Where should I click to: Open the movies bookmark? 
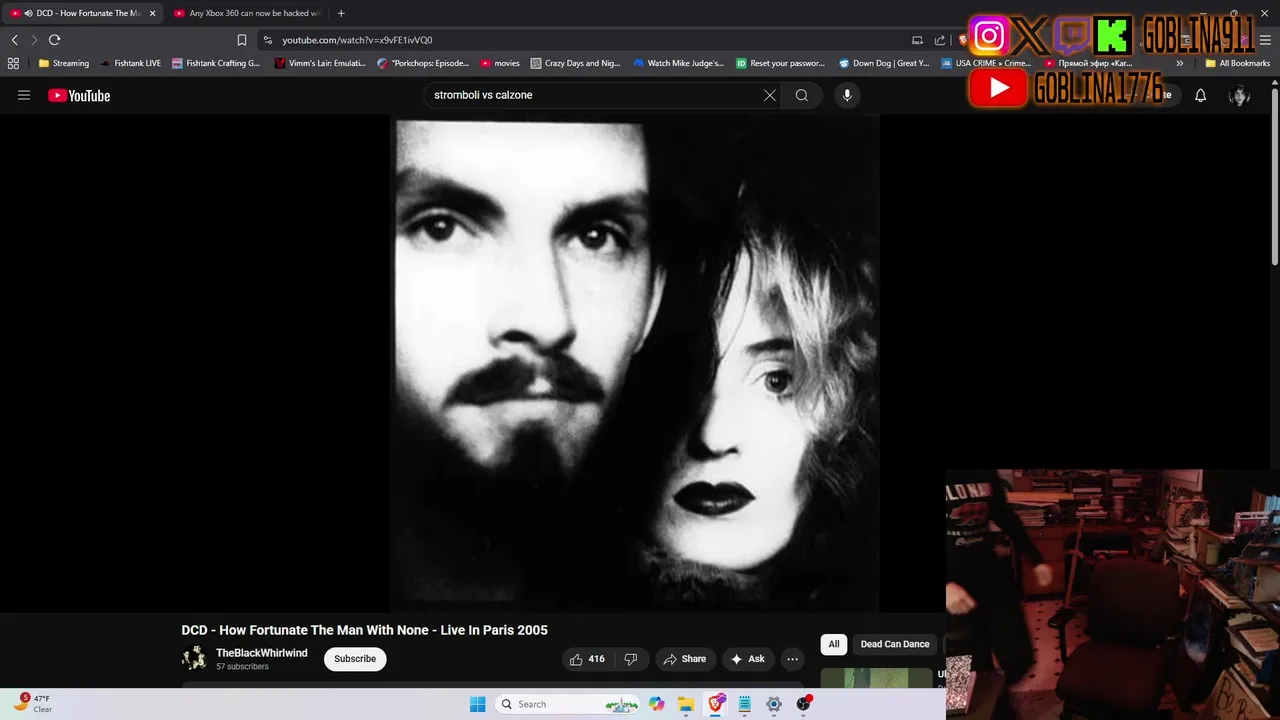500,63
